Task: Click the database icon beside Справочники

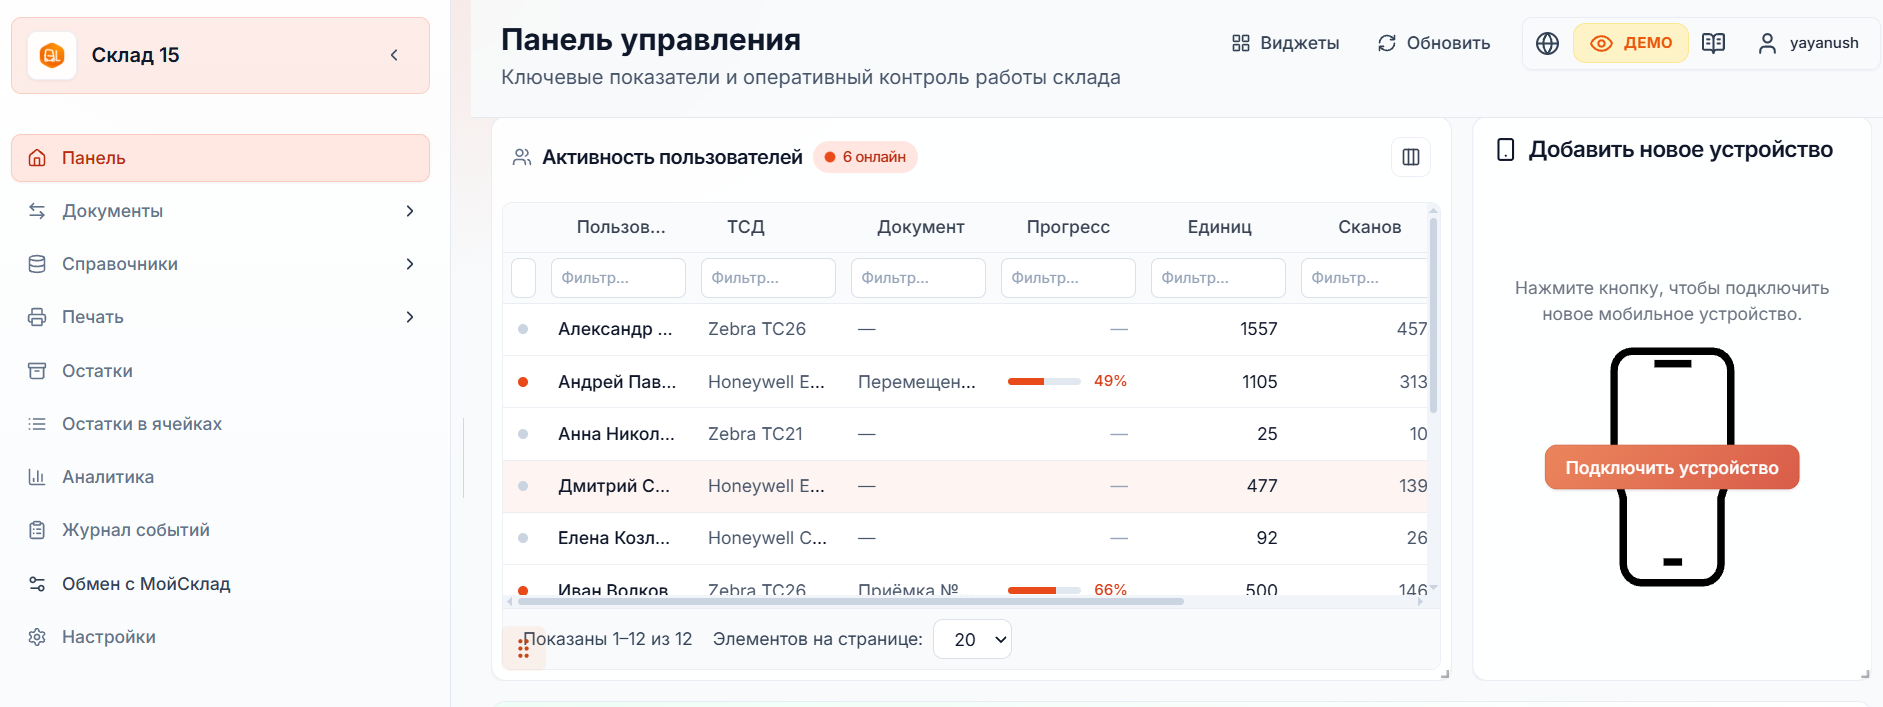Action: [x=37, y=264]
